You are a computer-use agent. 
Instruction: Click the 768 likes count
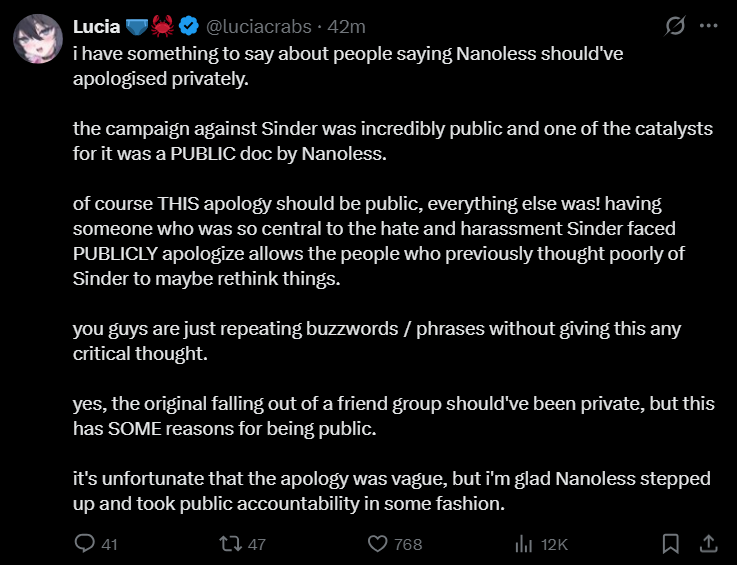click(x=408, y=544)
